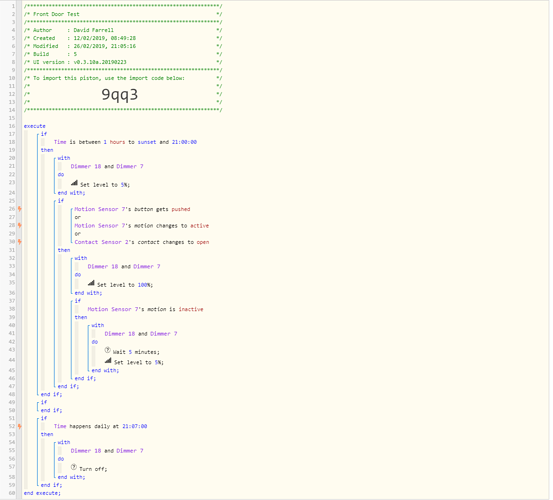Viewport: 553px width, 500px height.
Task: Click the lightning bolt icon on line 28
Action: 20,225
